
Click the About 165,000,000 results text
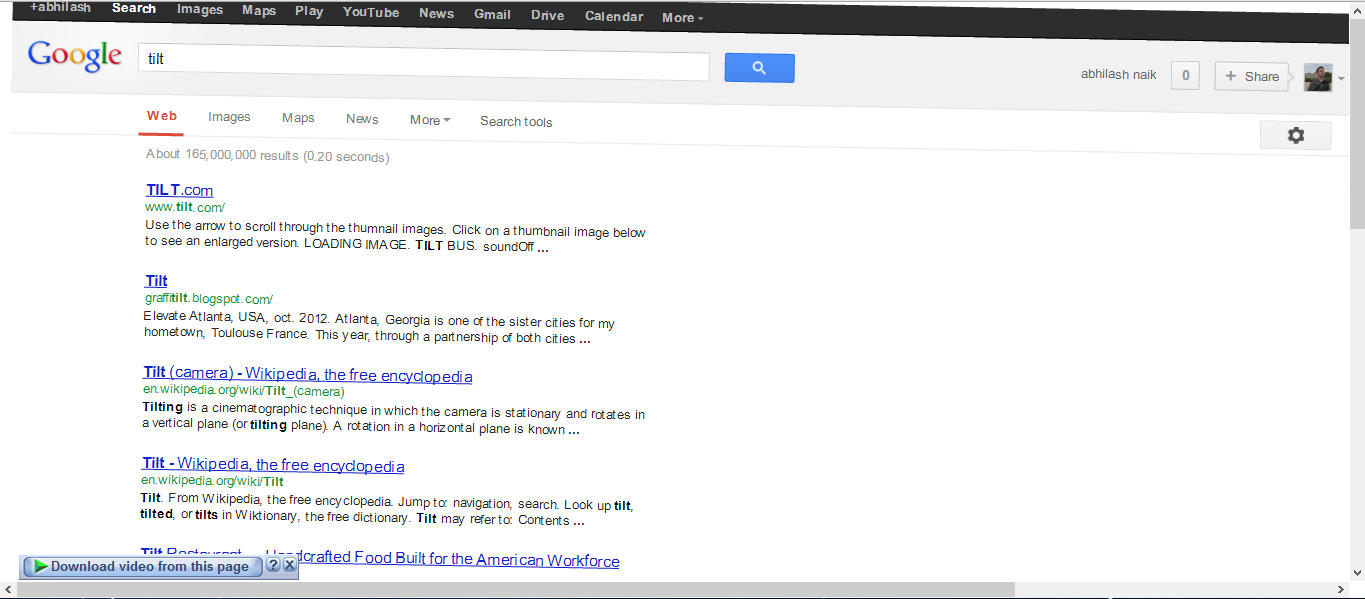click(x=267, y=155)
